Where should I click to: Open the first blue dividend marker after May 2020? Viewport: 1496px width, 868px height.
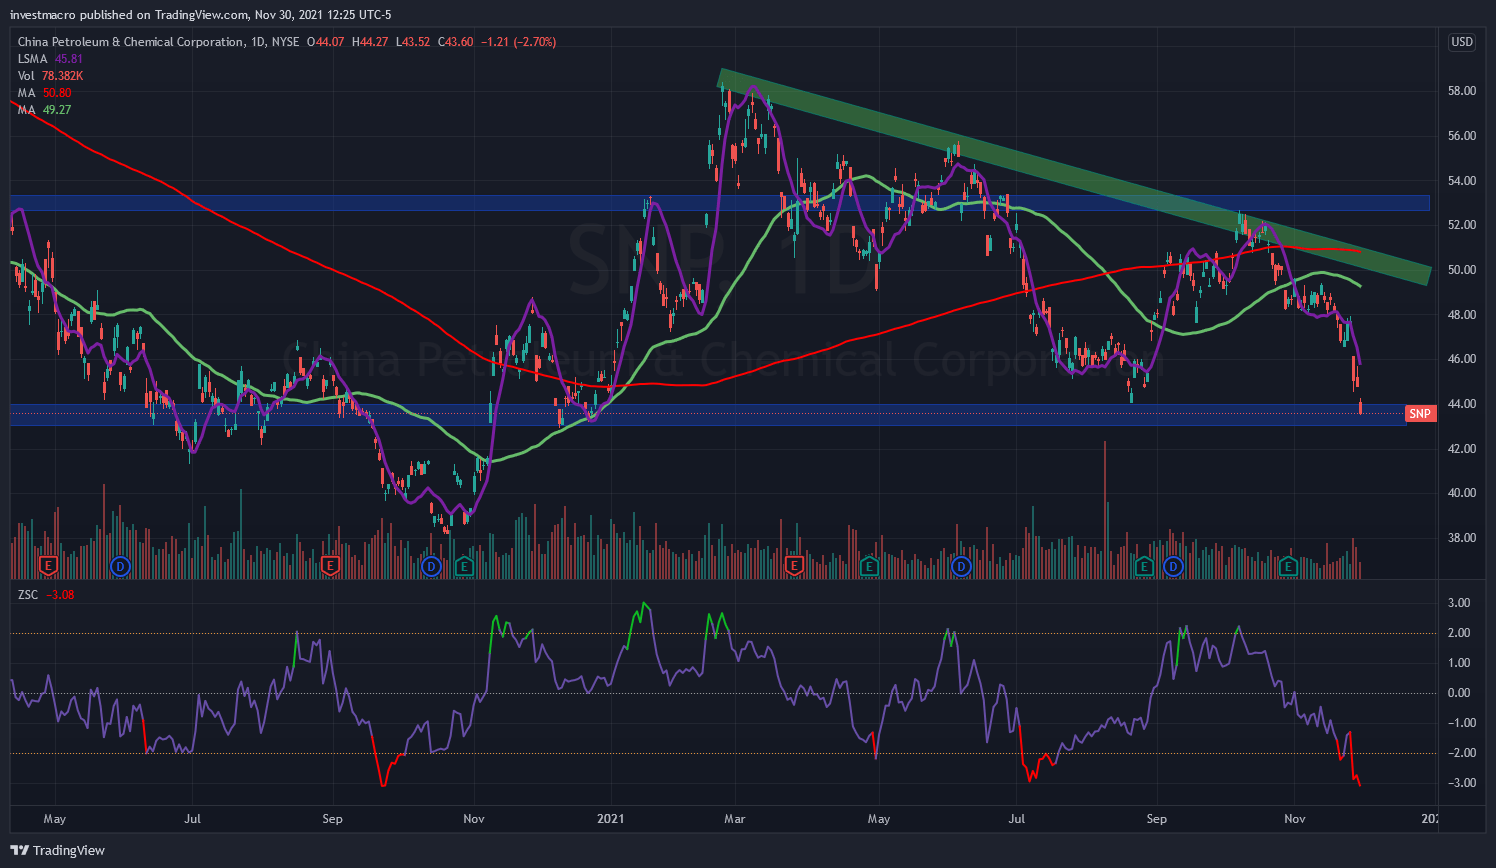120,566
